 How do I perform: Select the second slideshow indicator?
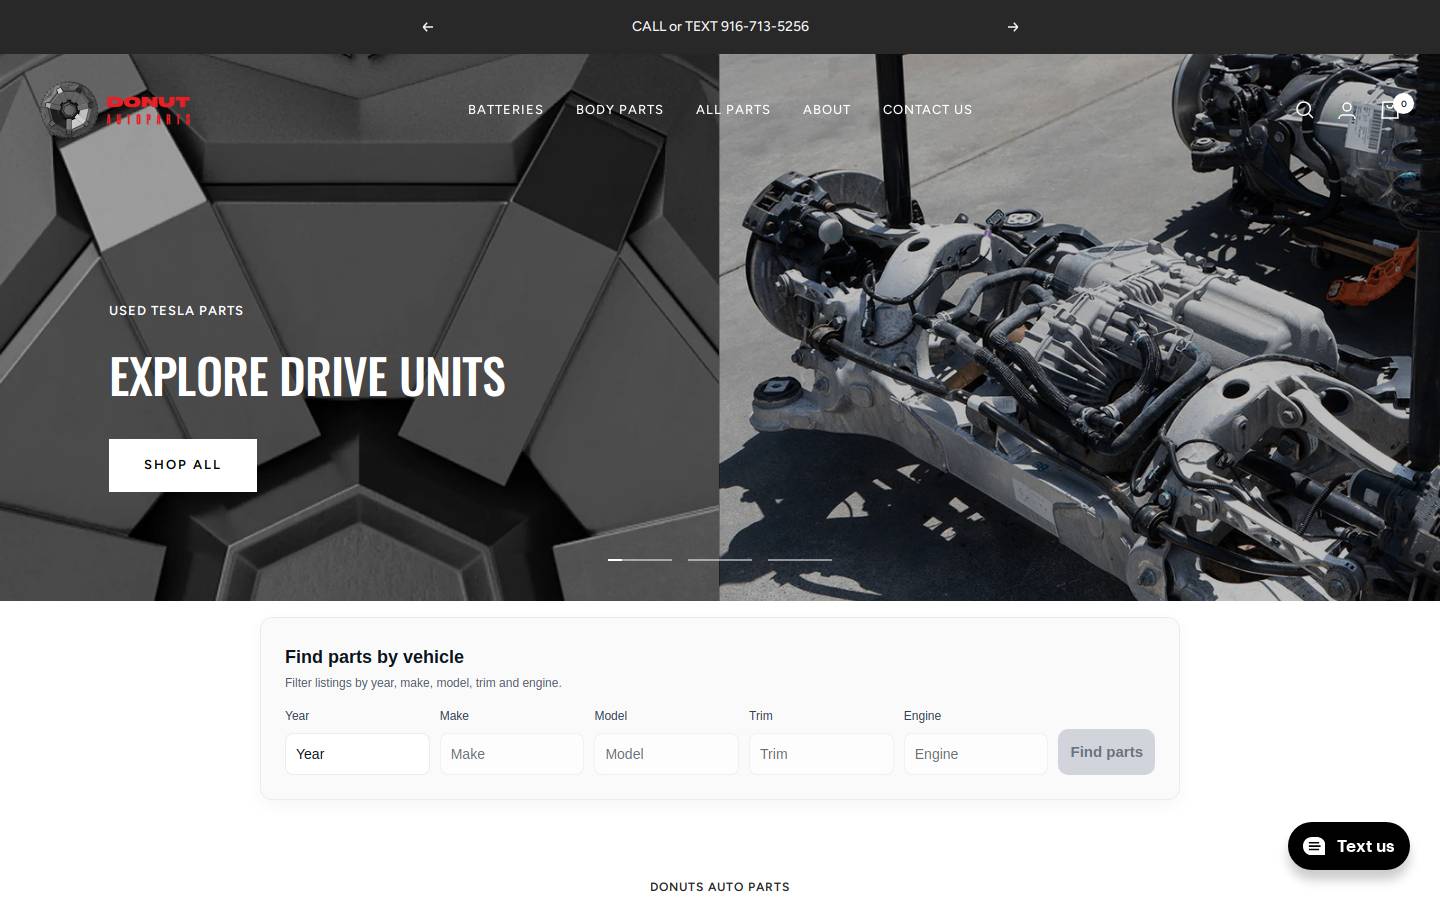coord(720,560)
